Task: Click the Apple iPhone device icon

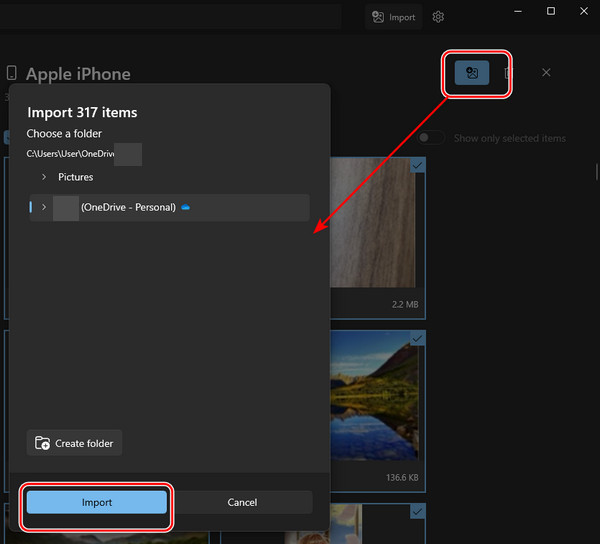Action: click(x=12, y=74)
